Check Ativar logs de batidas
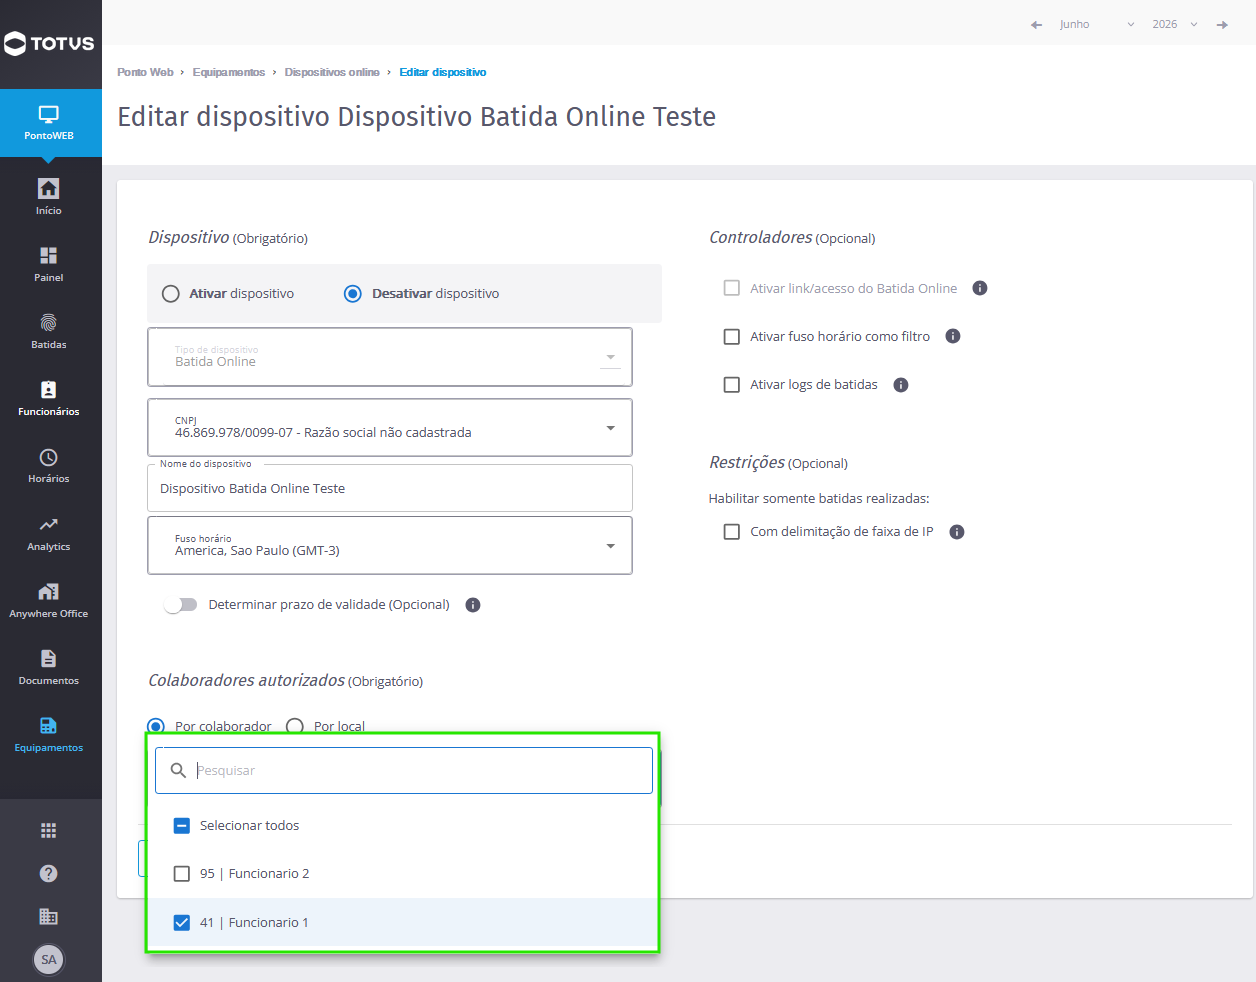The image size is (1256, 982). click(x=732, y=385)
